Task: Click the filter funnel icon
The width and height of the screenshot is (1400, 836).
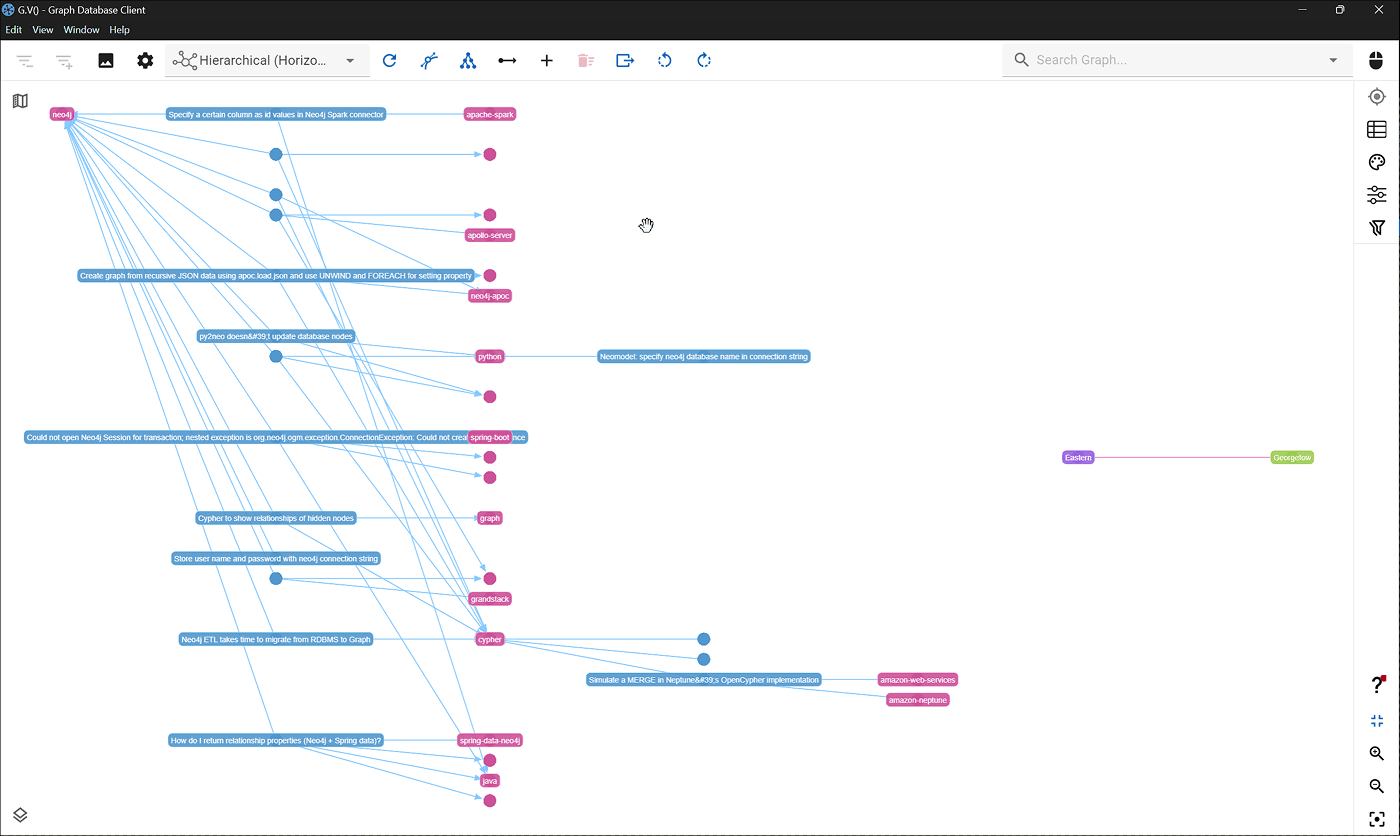Action: point(1377,228)
